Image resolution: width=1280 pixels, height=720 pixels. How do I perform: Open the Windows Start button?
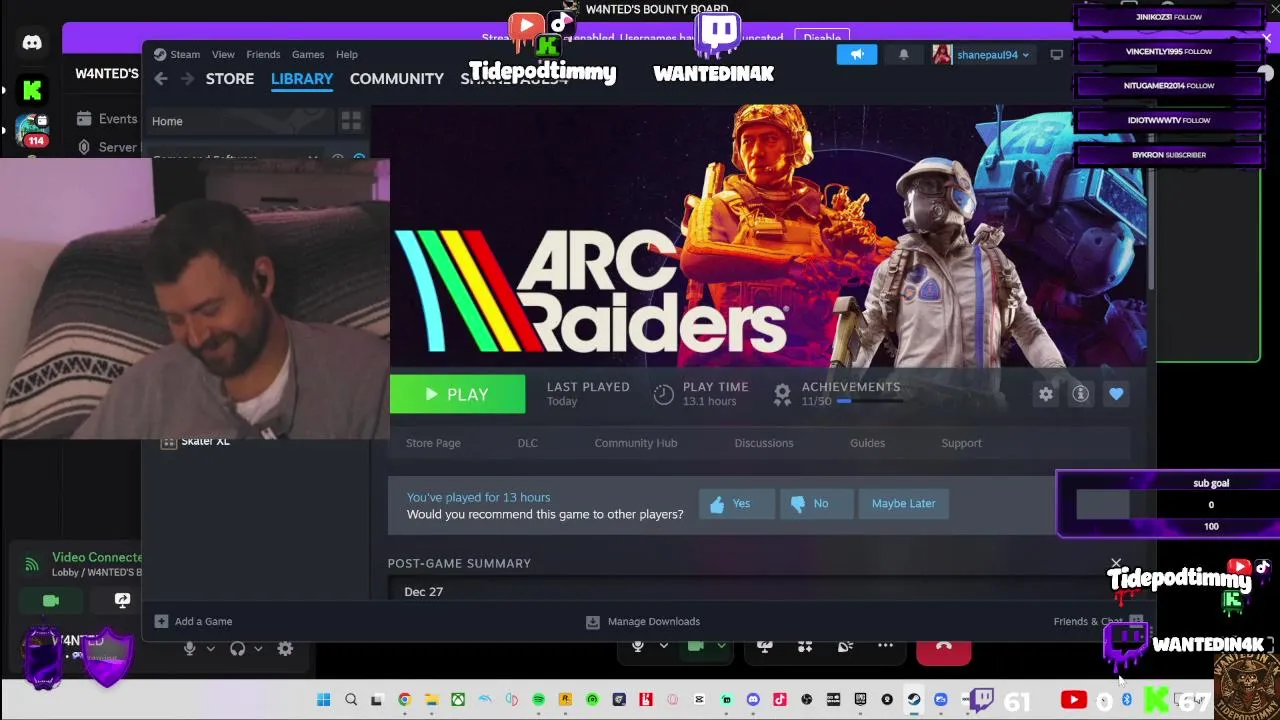coord(324,700)
